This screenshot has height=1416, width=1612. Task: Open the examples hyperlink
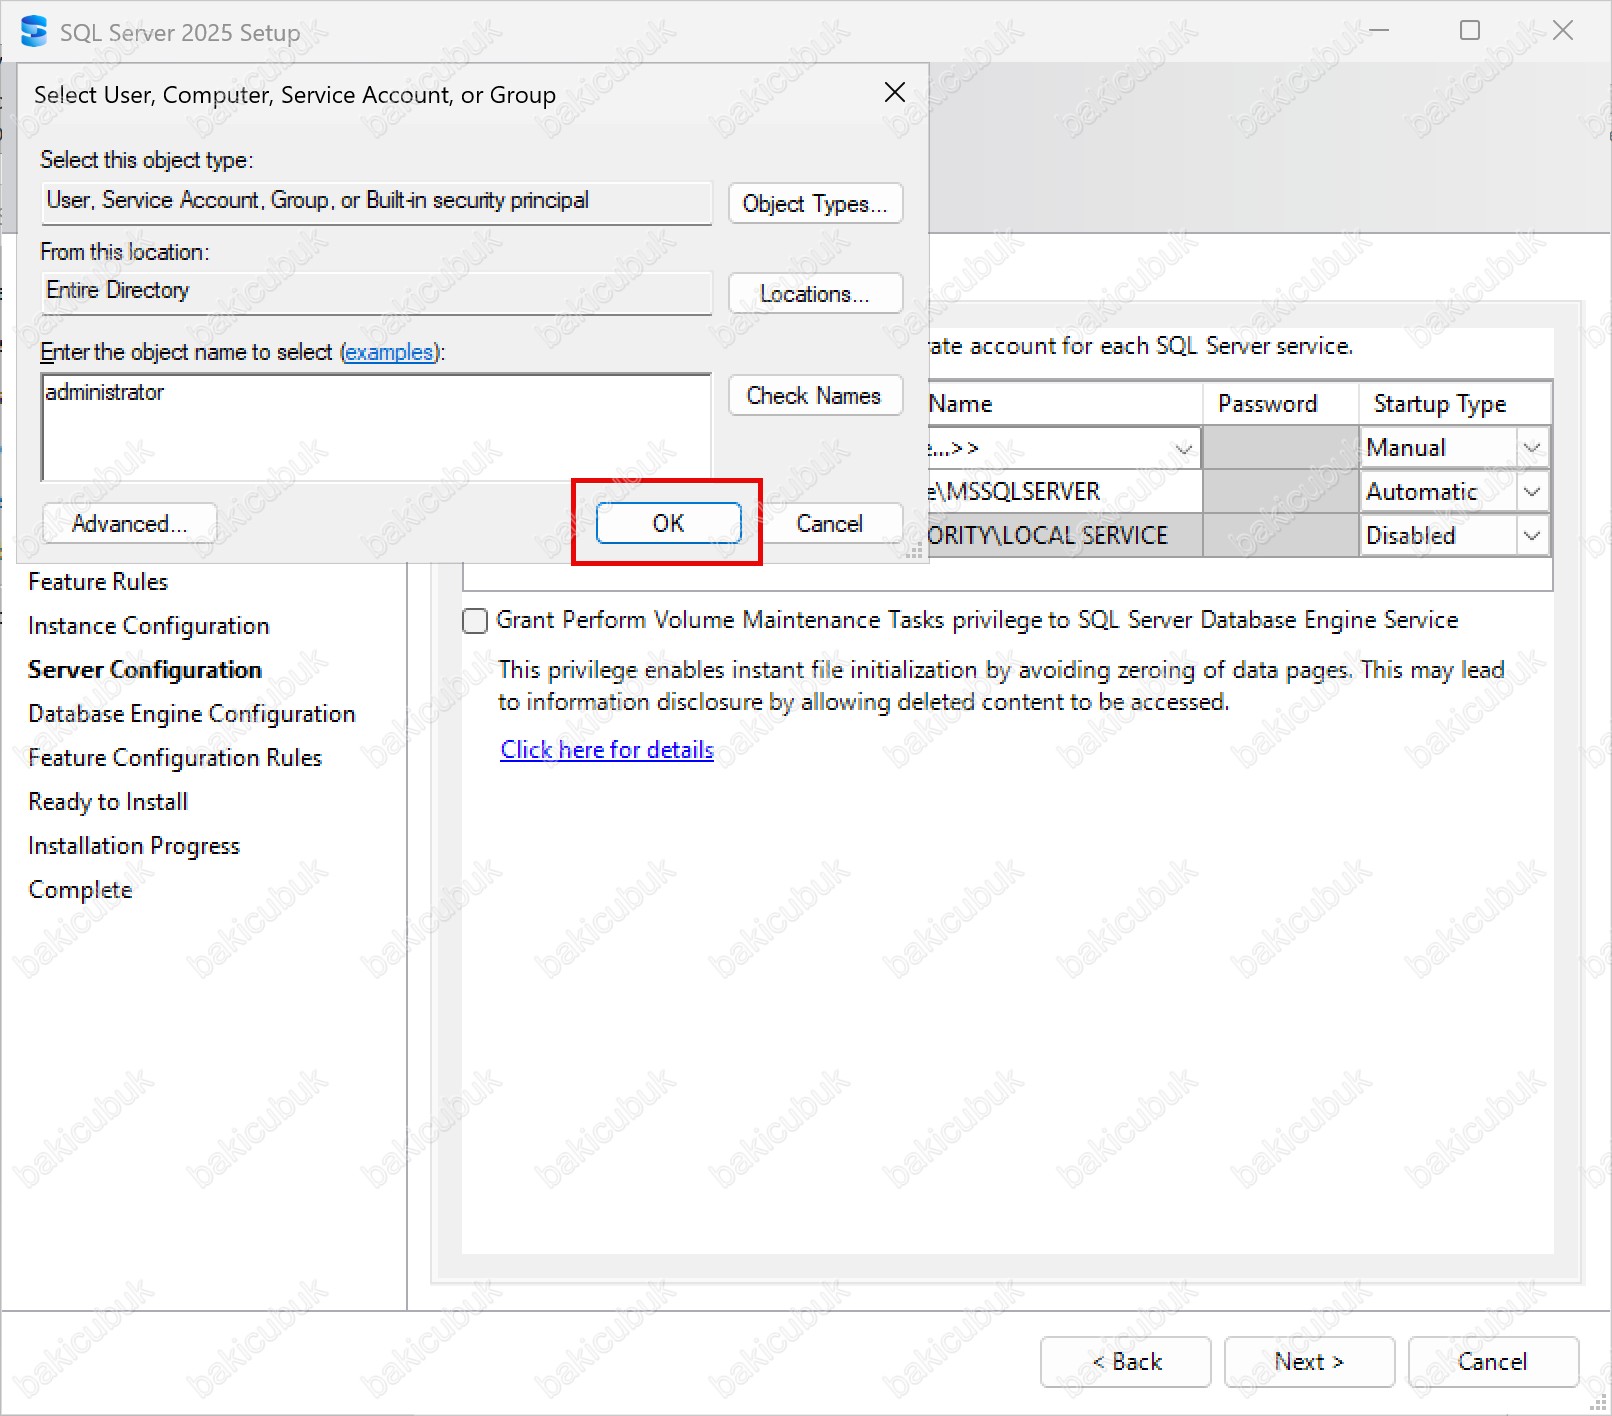coord(389,353)
